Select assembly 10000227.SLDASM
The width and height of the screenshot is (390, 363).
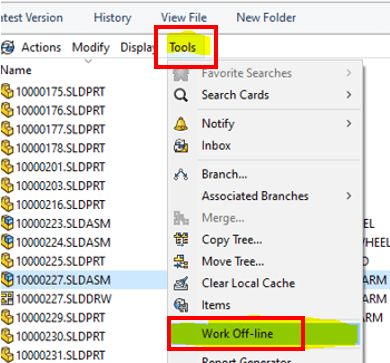point(63,280)
